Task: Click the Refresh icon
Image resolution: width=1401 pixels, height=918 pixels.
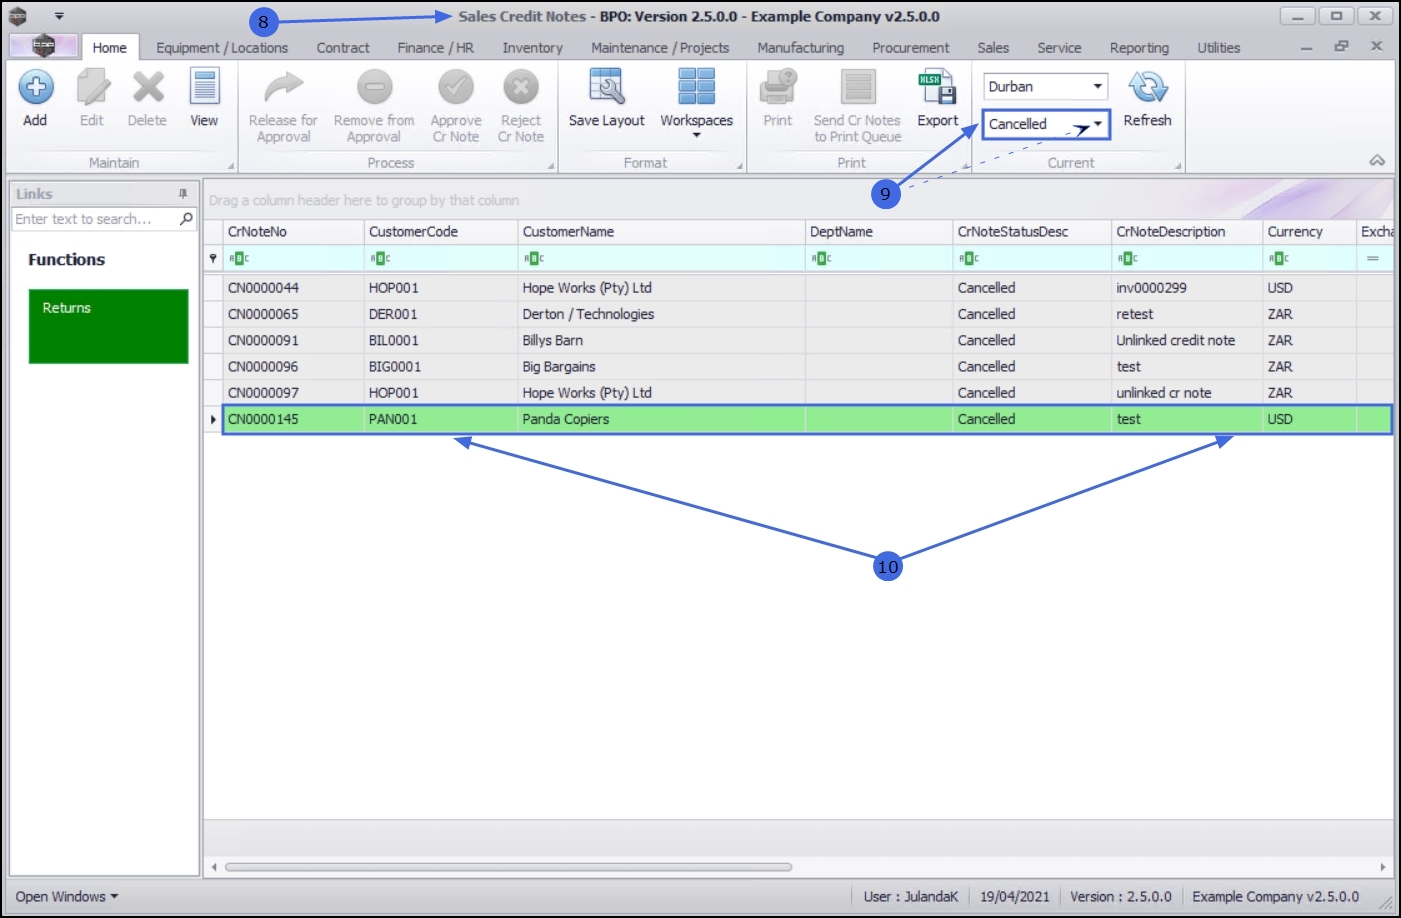Action: click(1148, 88)
